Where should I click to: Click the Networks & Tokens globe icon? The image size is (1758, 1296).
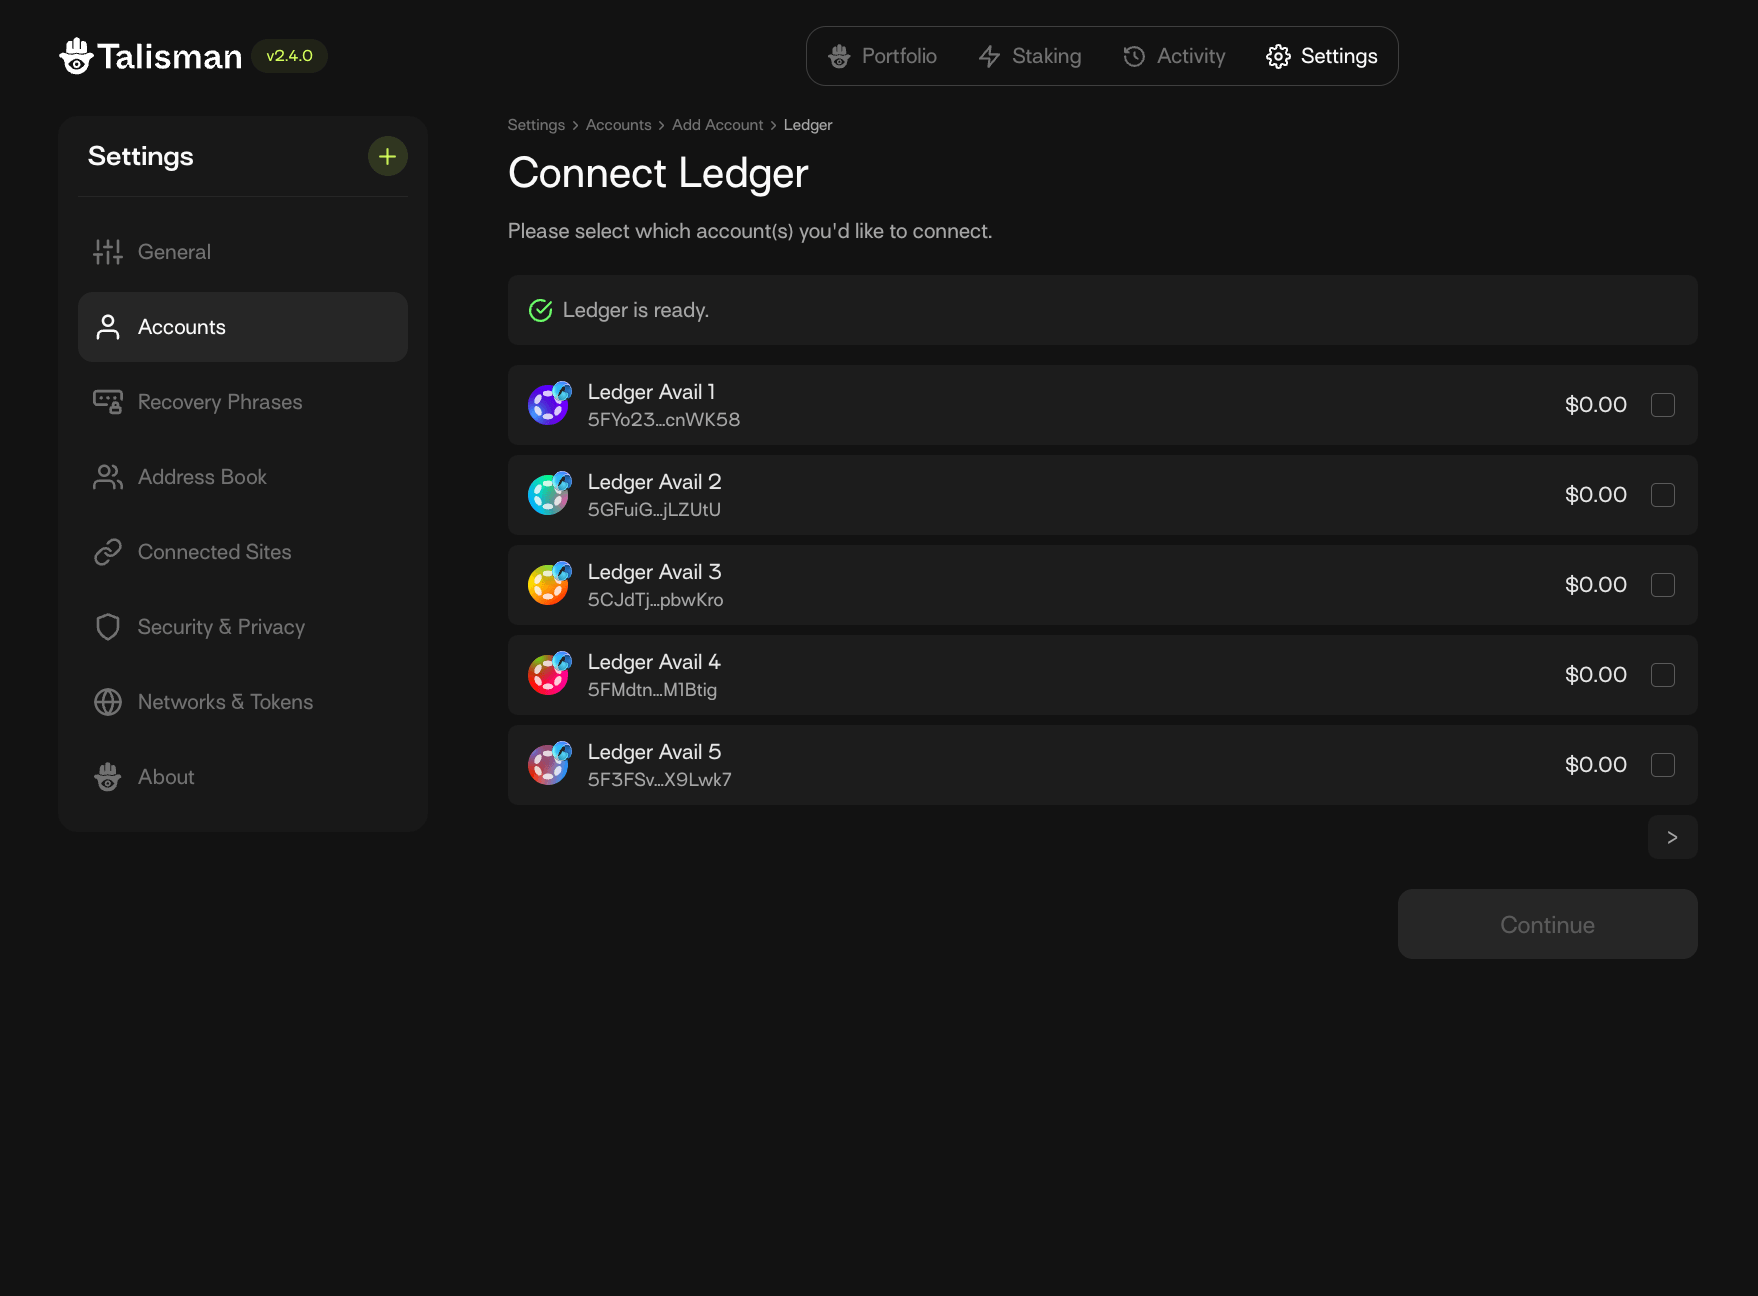108,702
